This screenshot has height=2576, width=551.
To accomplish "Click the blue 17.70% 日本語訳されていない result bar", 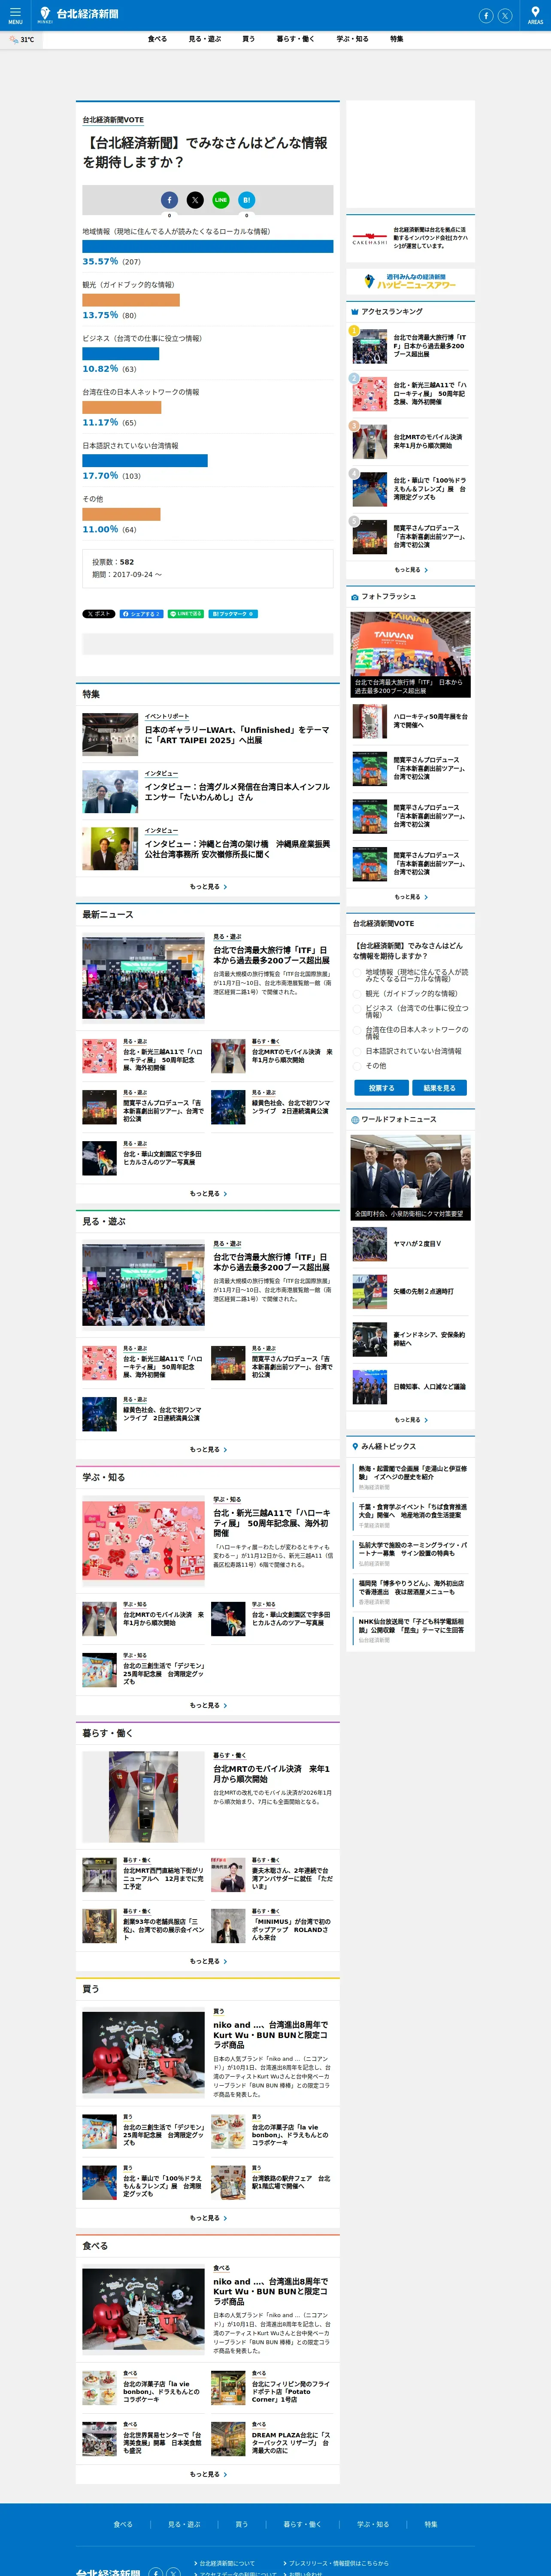I will pyautogui.click(x=145, y=461).
